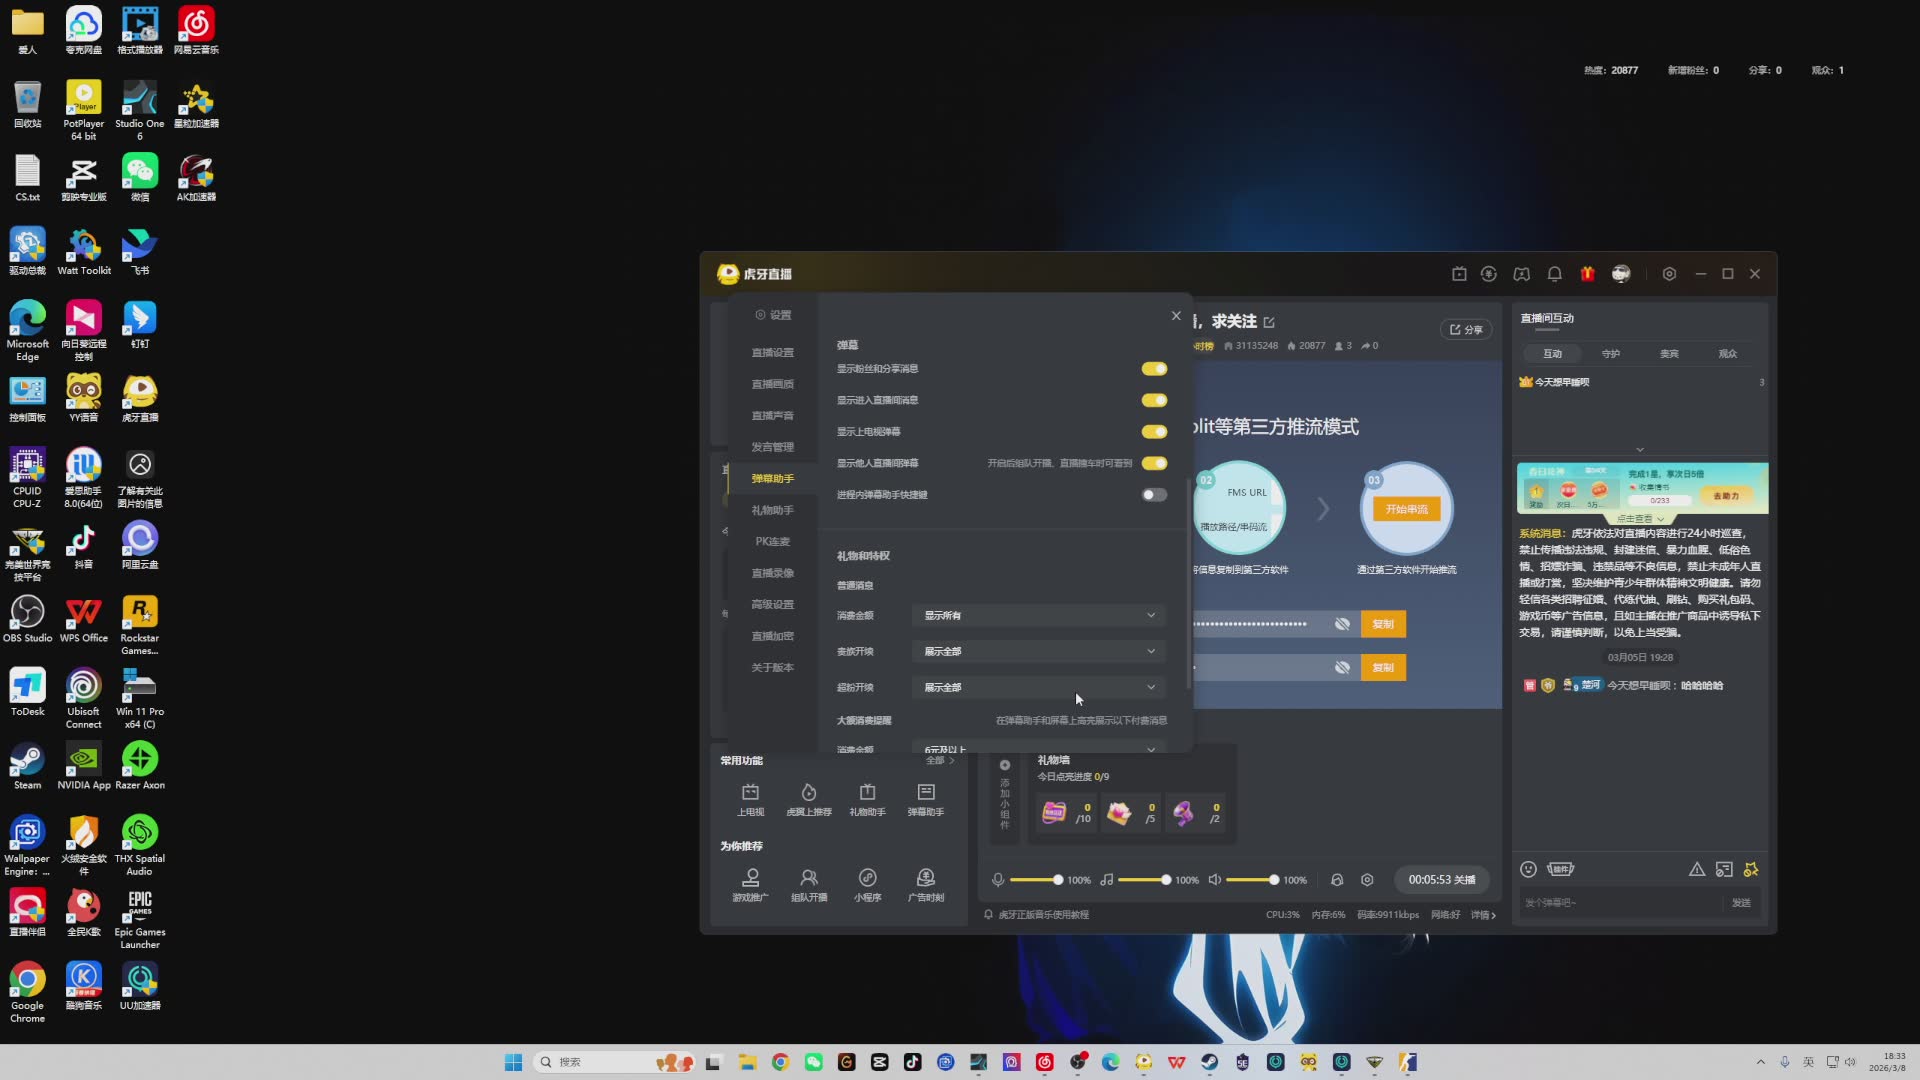Screen dimensions: 1920x1080
Task: Click the 上电视 function icon
Action: point(750,793)
